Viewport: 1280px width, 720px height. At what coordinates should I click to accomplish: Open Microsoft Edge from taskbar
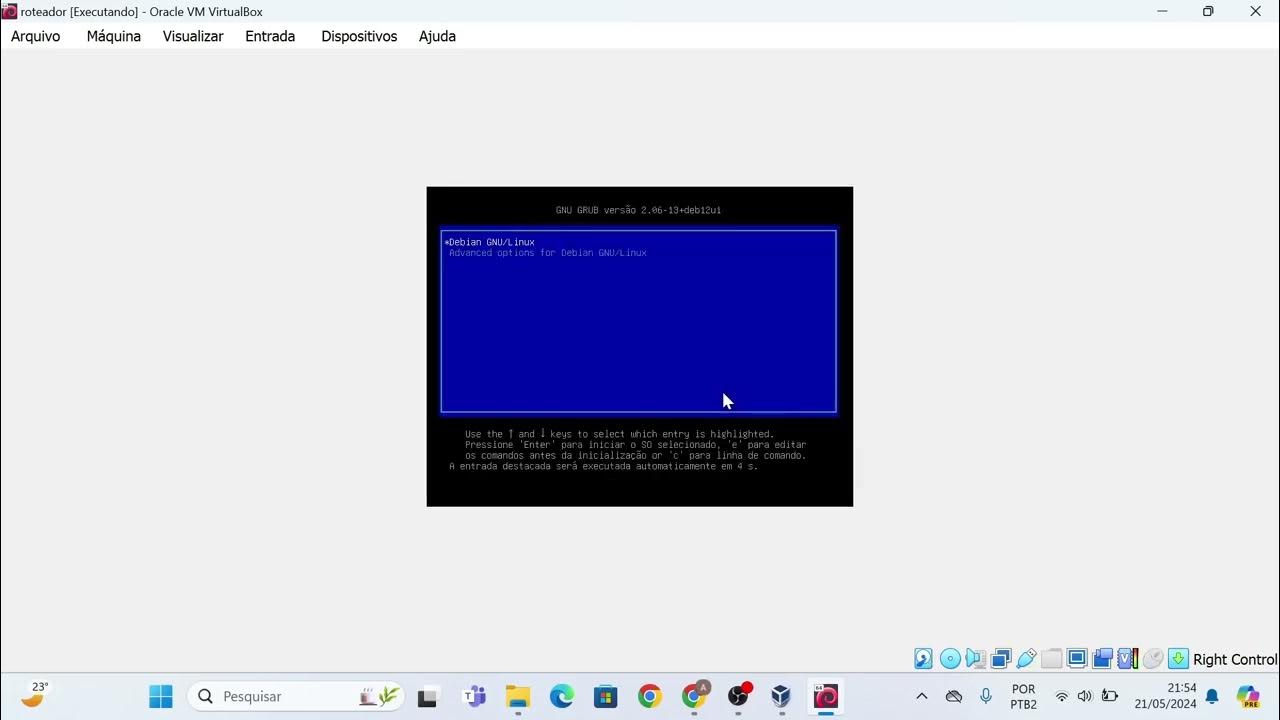pos(561,696)
